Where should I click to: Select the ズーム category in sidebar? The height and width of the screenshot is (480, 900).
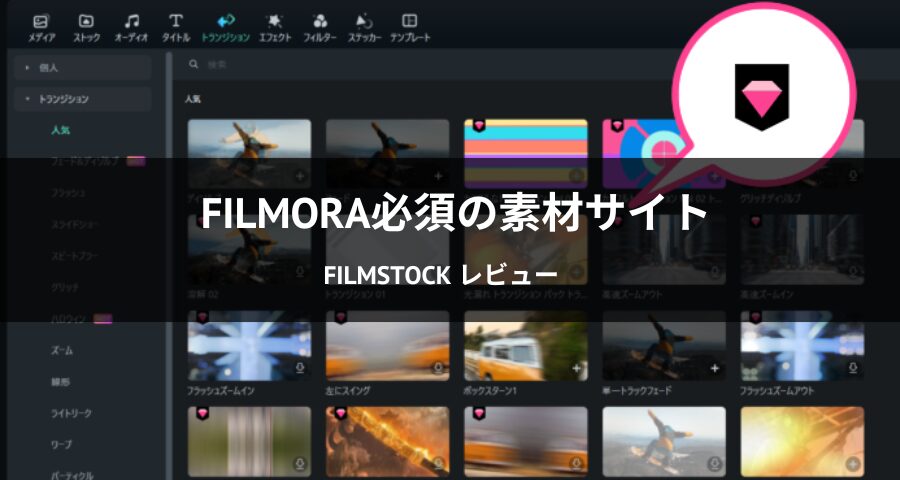pyautogui.click(x=61, y=350)
